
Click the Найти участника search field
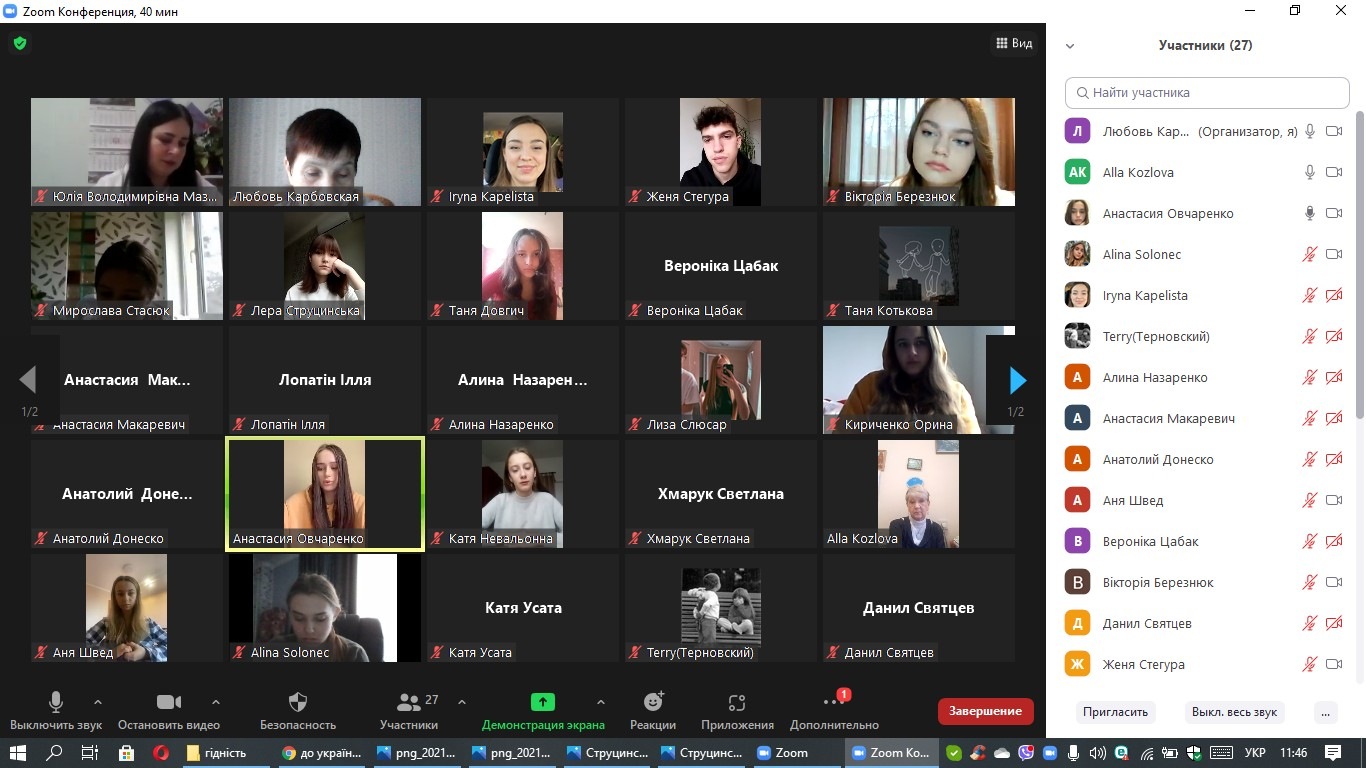pyautogui.click(x=1207, y=93)
